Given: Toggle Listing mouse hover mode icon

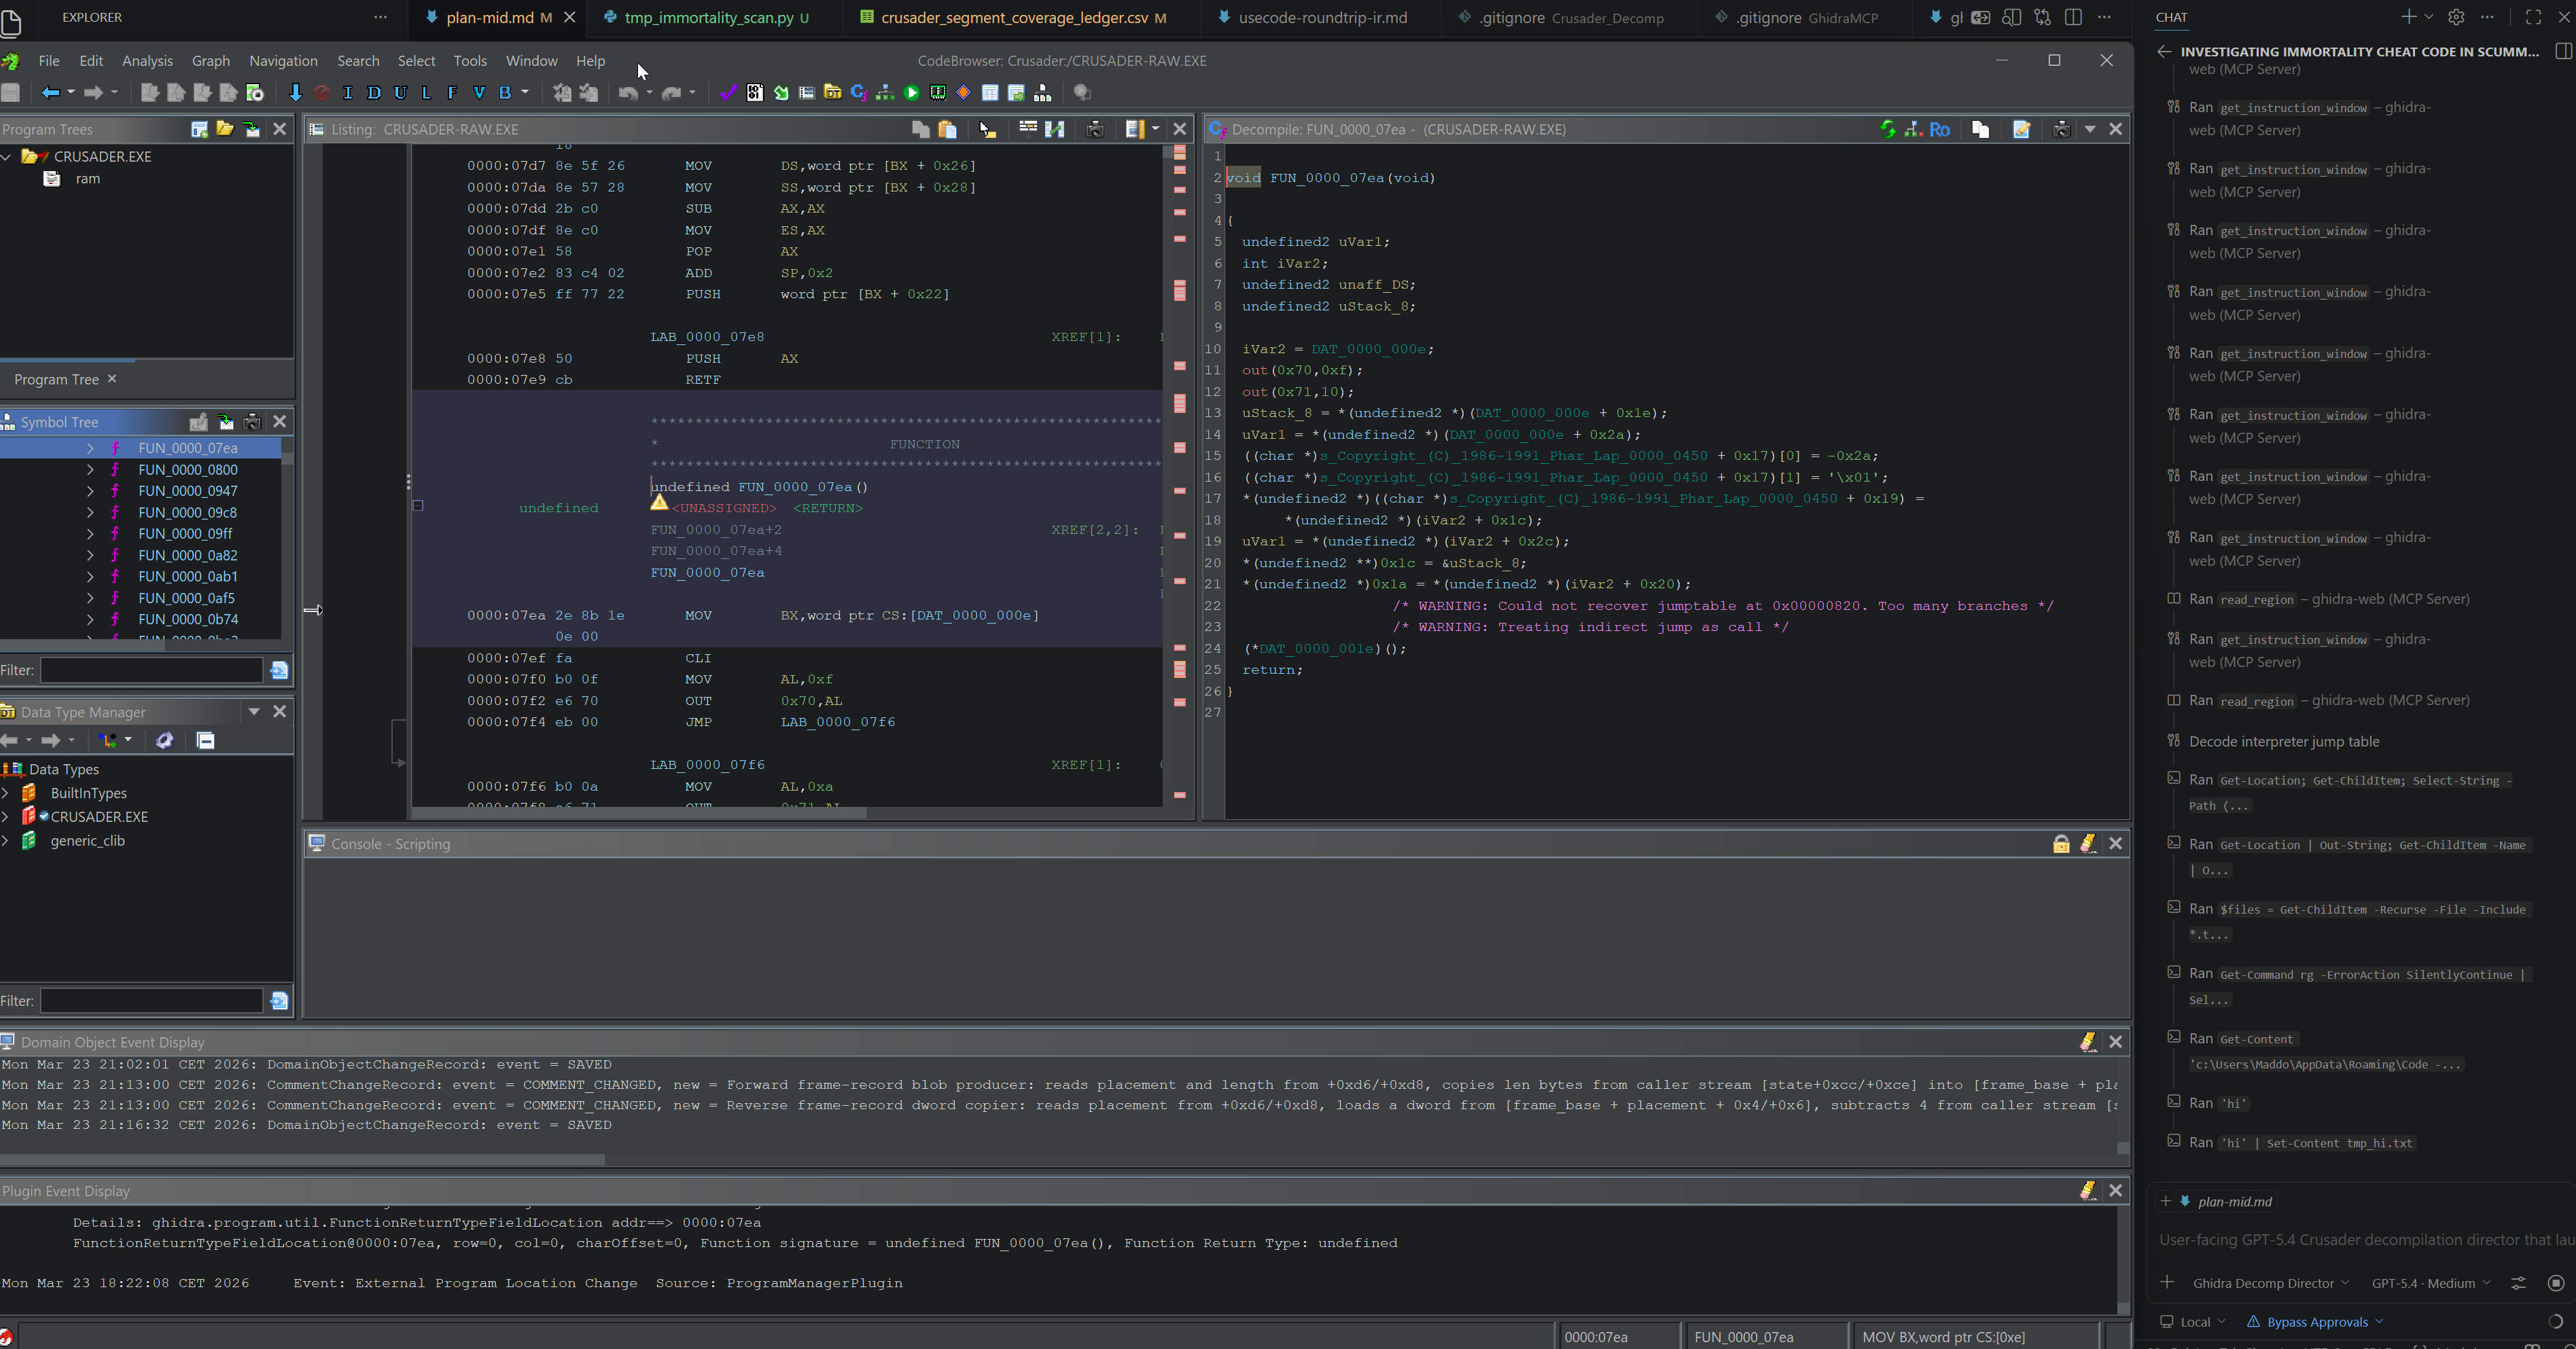Looking at the screenshot, I should pyautogui.click(x=987, y=129).
